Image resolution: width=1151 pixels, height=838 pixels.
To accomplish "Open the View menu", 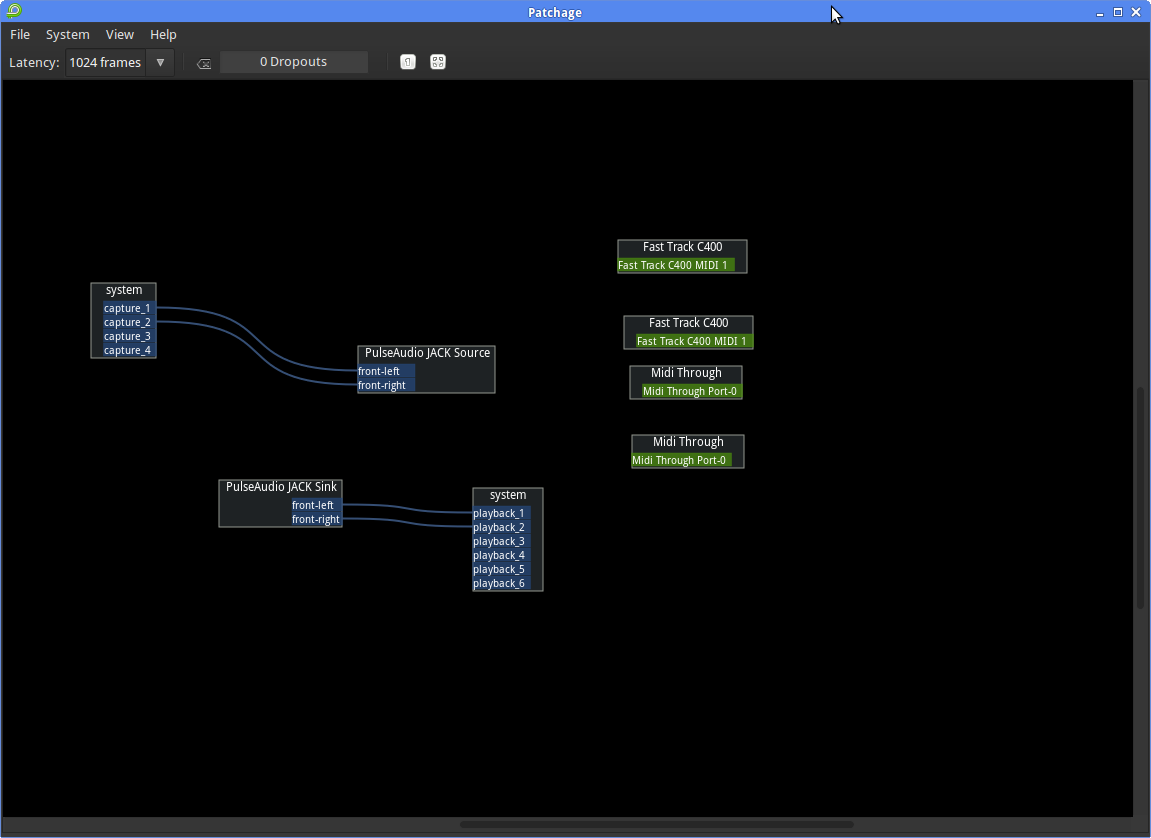I will point(120,34).
